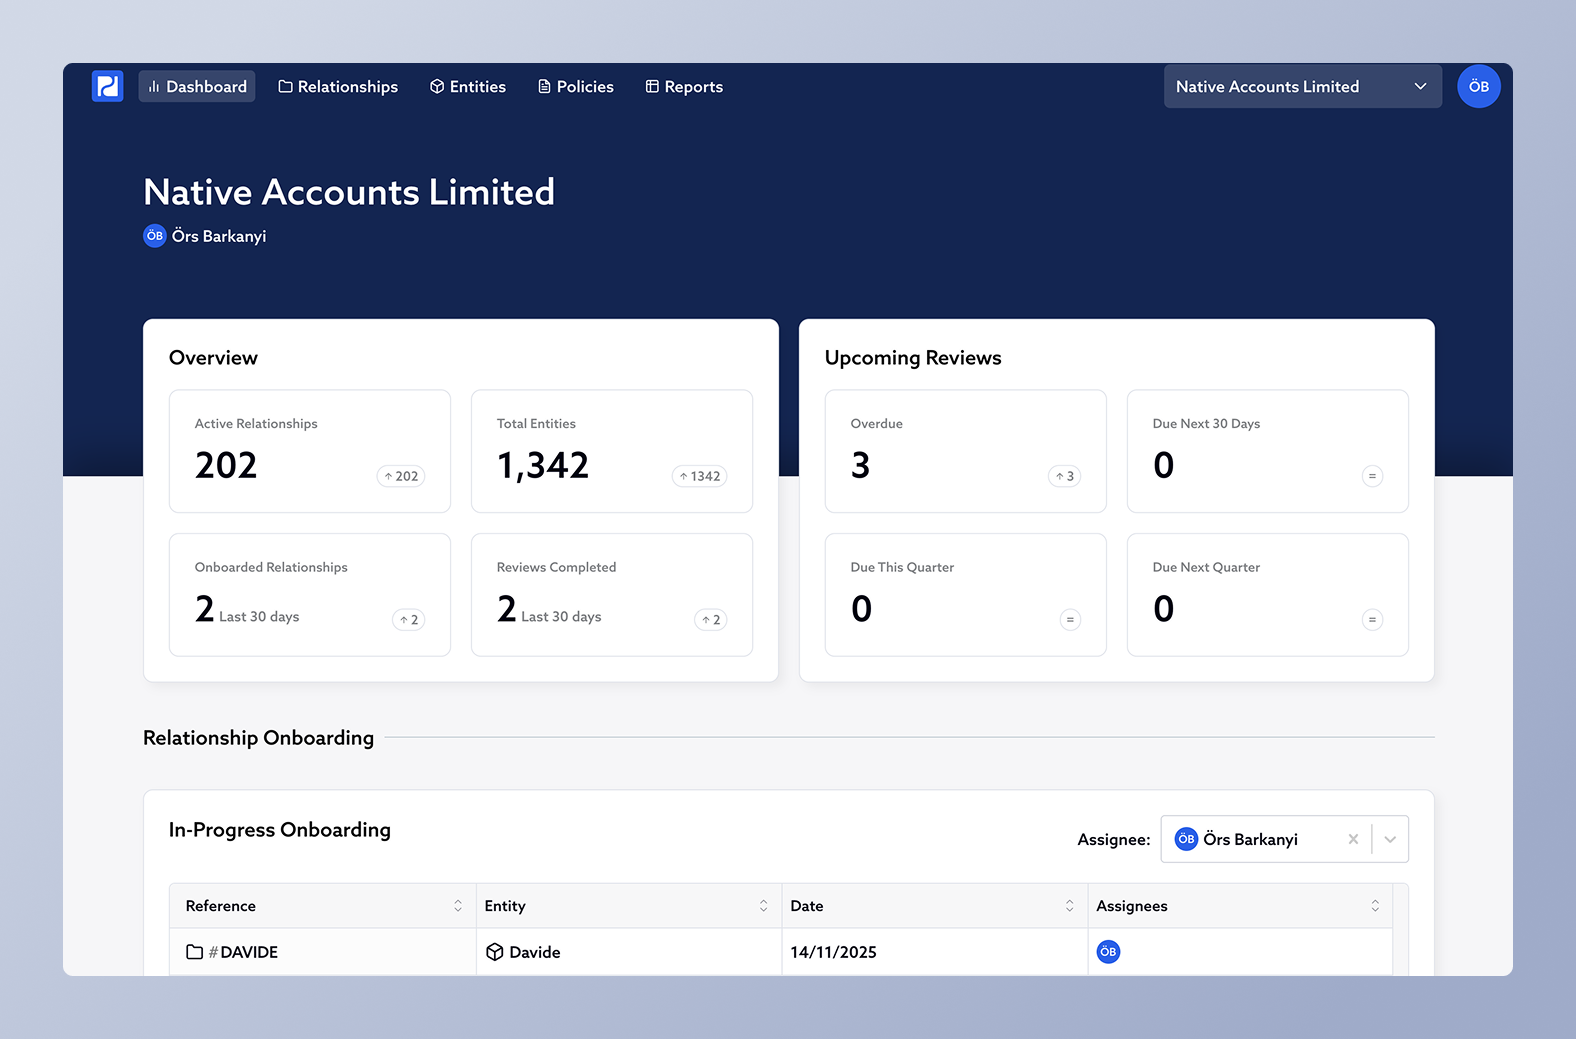
Task: Click the ÖB avatar beside Örs Barkanyi heading
Action: point(154,236)
